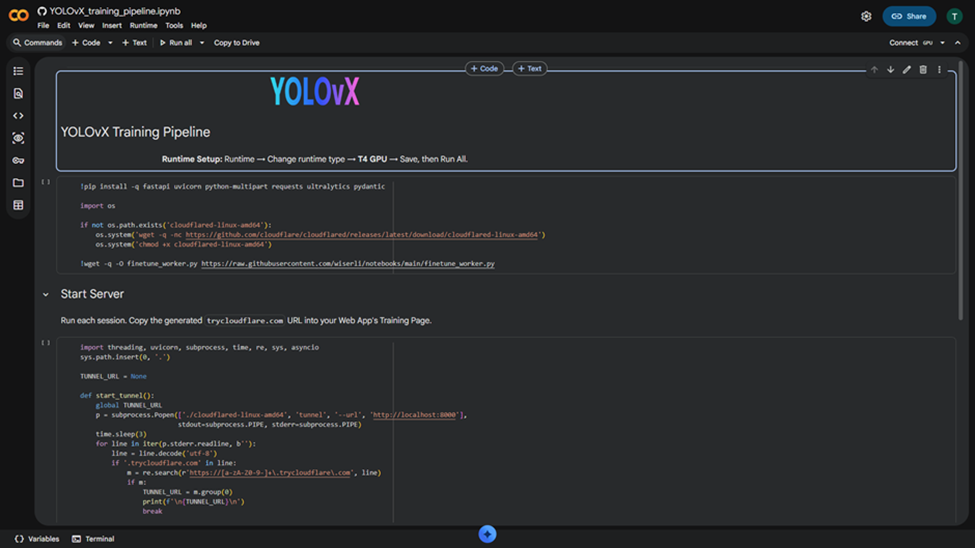Open the data table panel icon

(x=18, y=205)
